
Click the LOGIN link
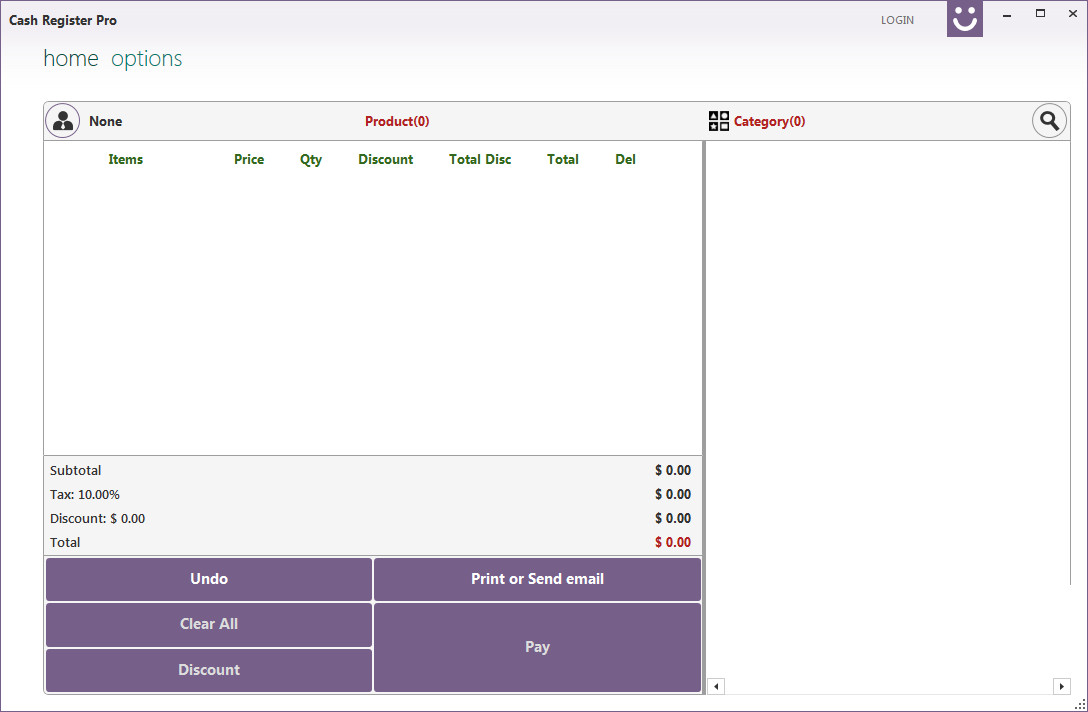[x=897, y=19]
